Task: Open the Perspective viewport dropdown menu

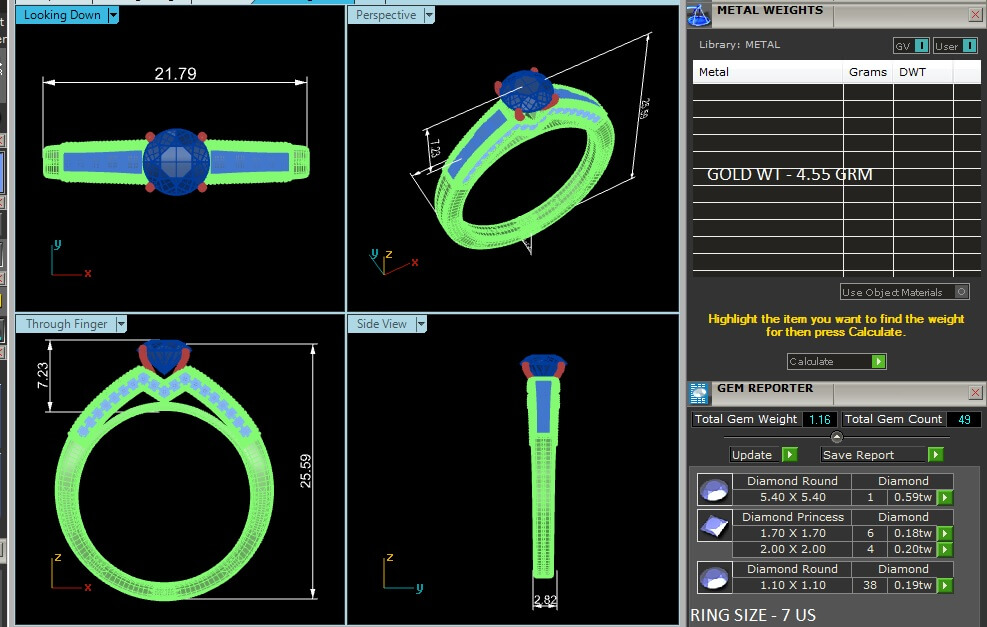Action: pyautogui.click(x=429, y=15)
